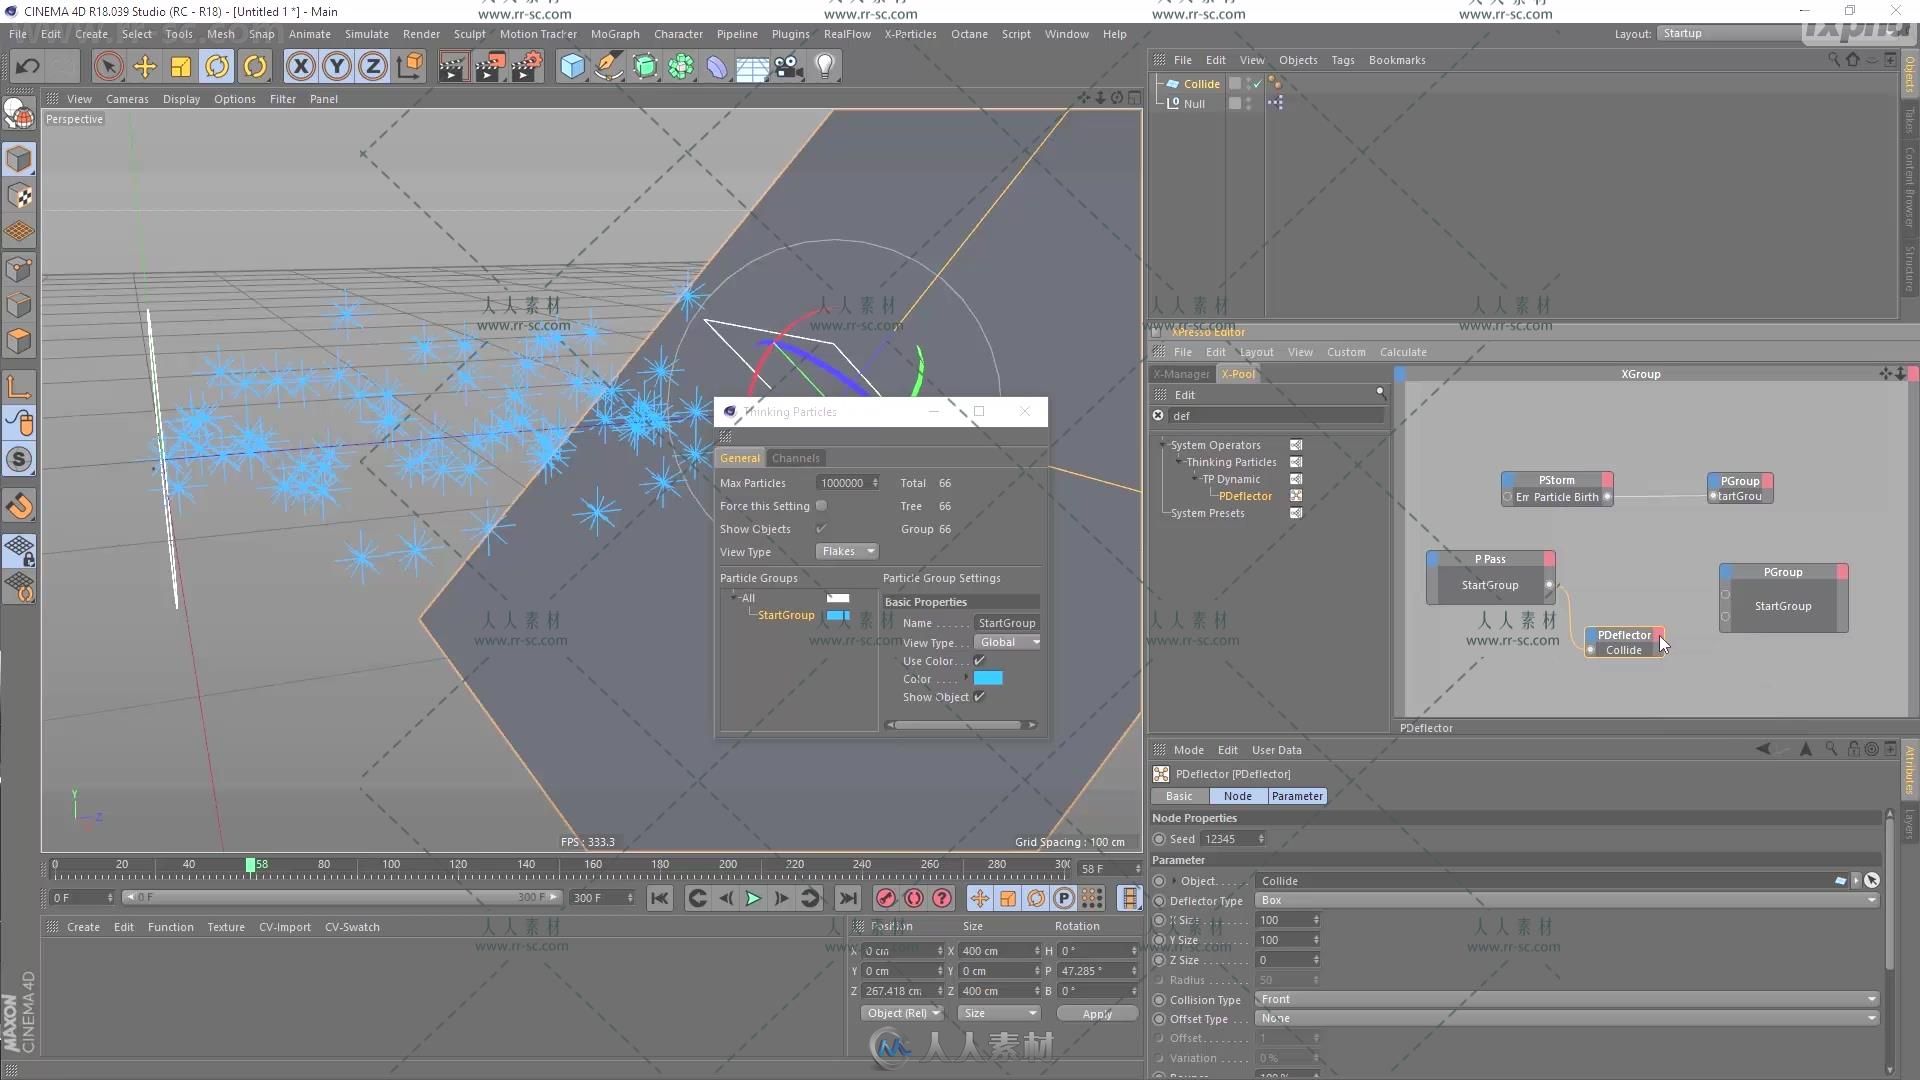Toggle Force this Setting checkbox
Viewport: 1920px width, 1080px height.
click(821, 506)
